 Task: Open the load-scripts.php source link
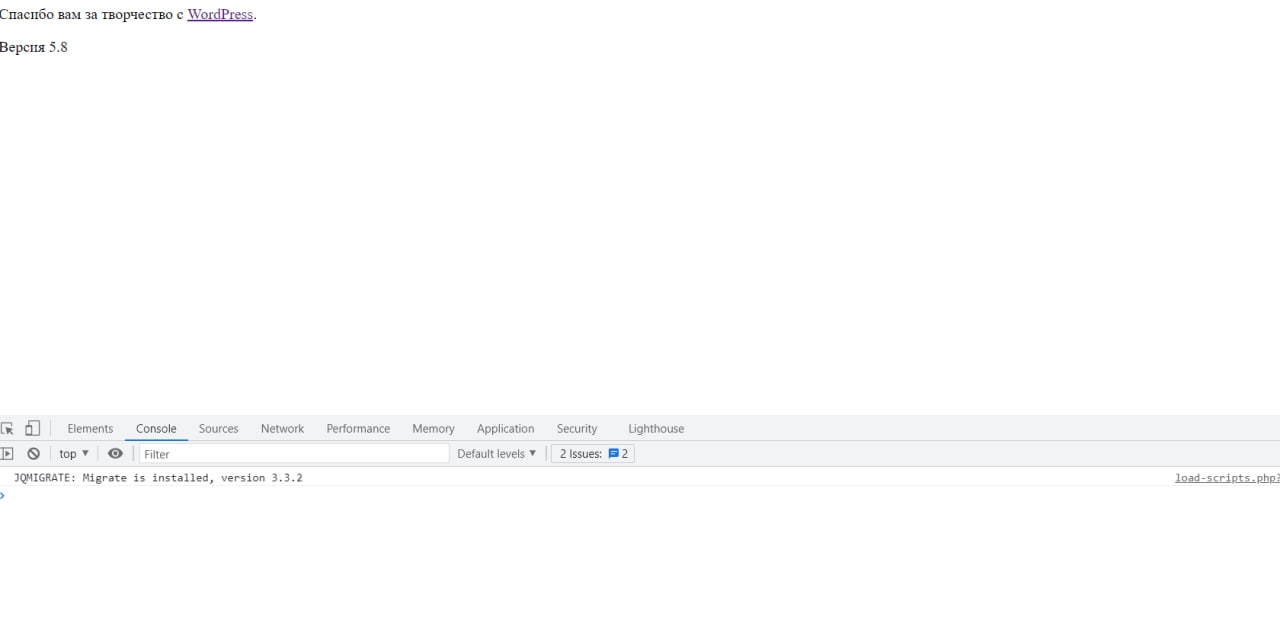(1227, 478)
